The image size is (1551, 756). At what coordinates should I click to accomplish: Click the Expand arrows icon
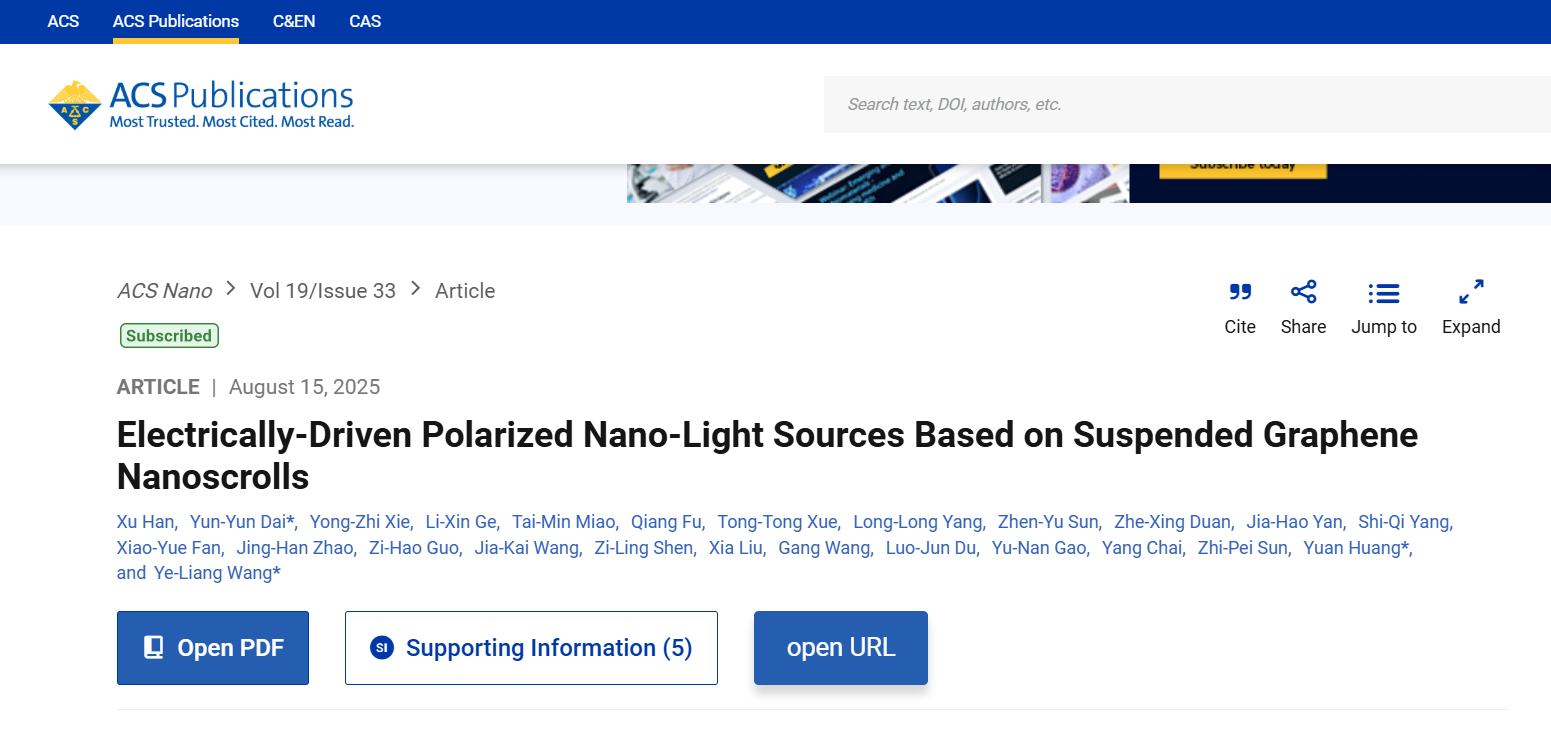coord(1471,292)
